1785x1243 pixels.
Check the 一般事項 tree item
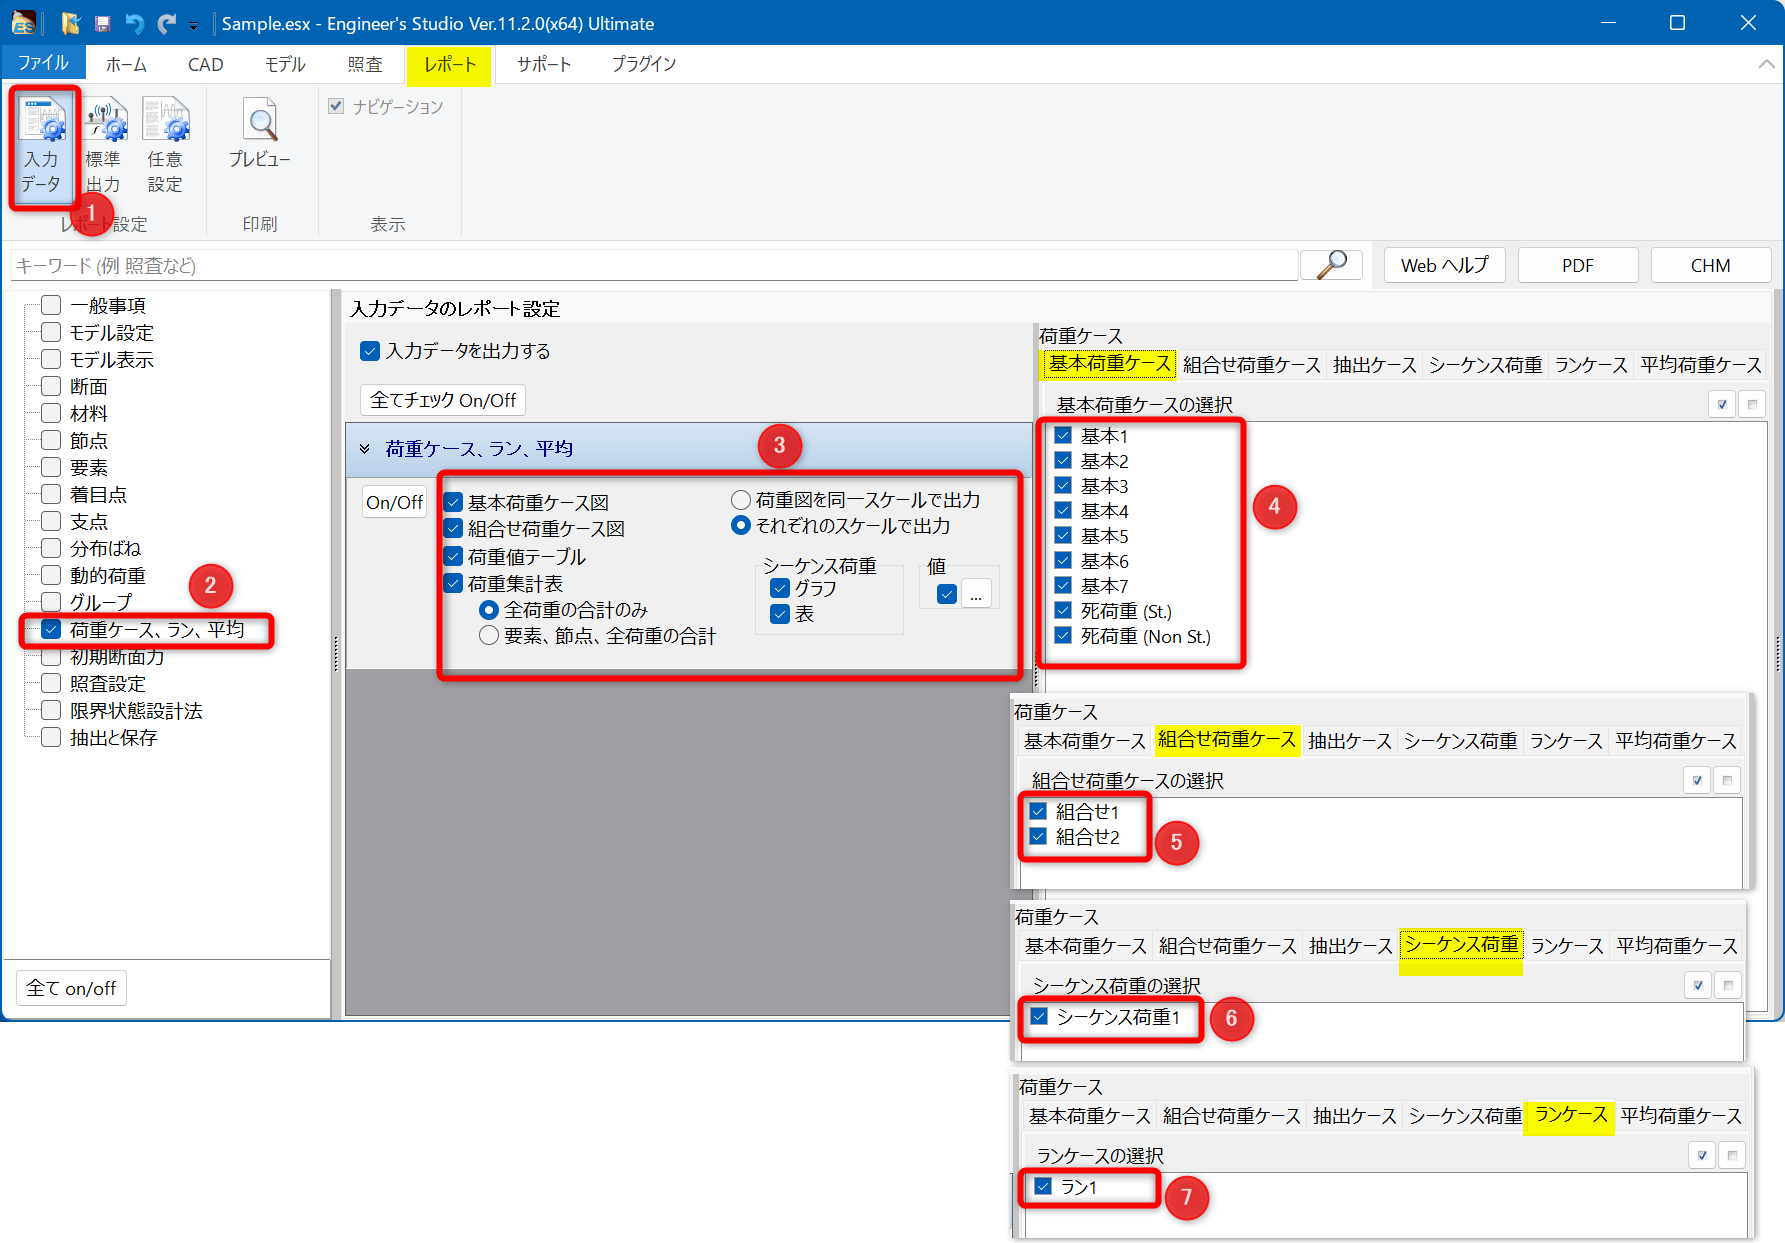click(51, 305)
